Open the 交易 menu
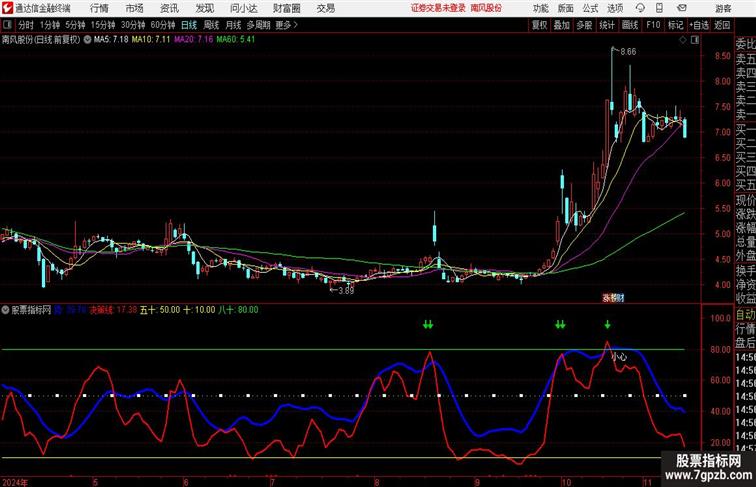The width and height of the screenshot is (756, 487). 326,8
